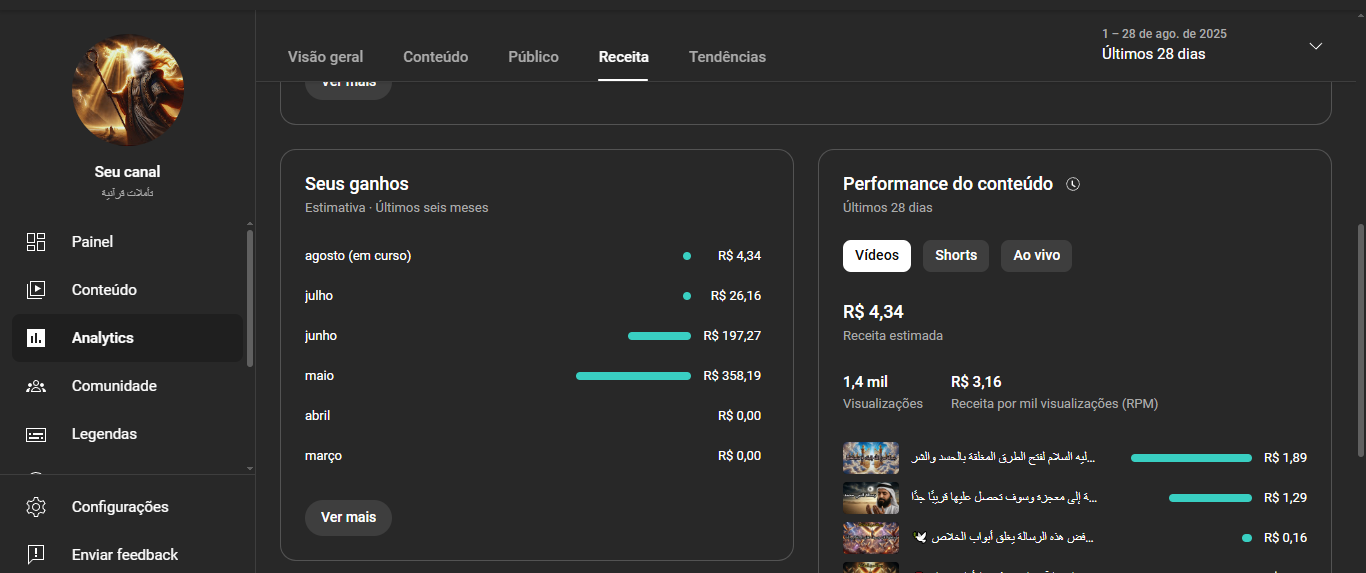The height and width of the screenshot is (573, 1366).
Task: Click the Seus ganhos heading
Action: click(357, 184)
